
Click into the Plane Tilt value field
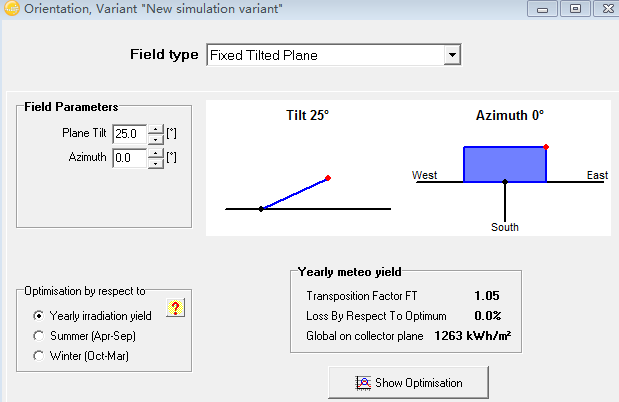(x=129, y=134)
